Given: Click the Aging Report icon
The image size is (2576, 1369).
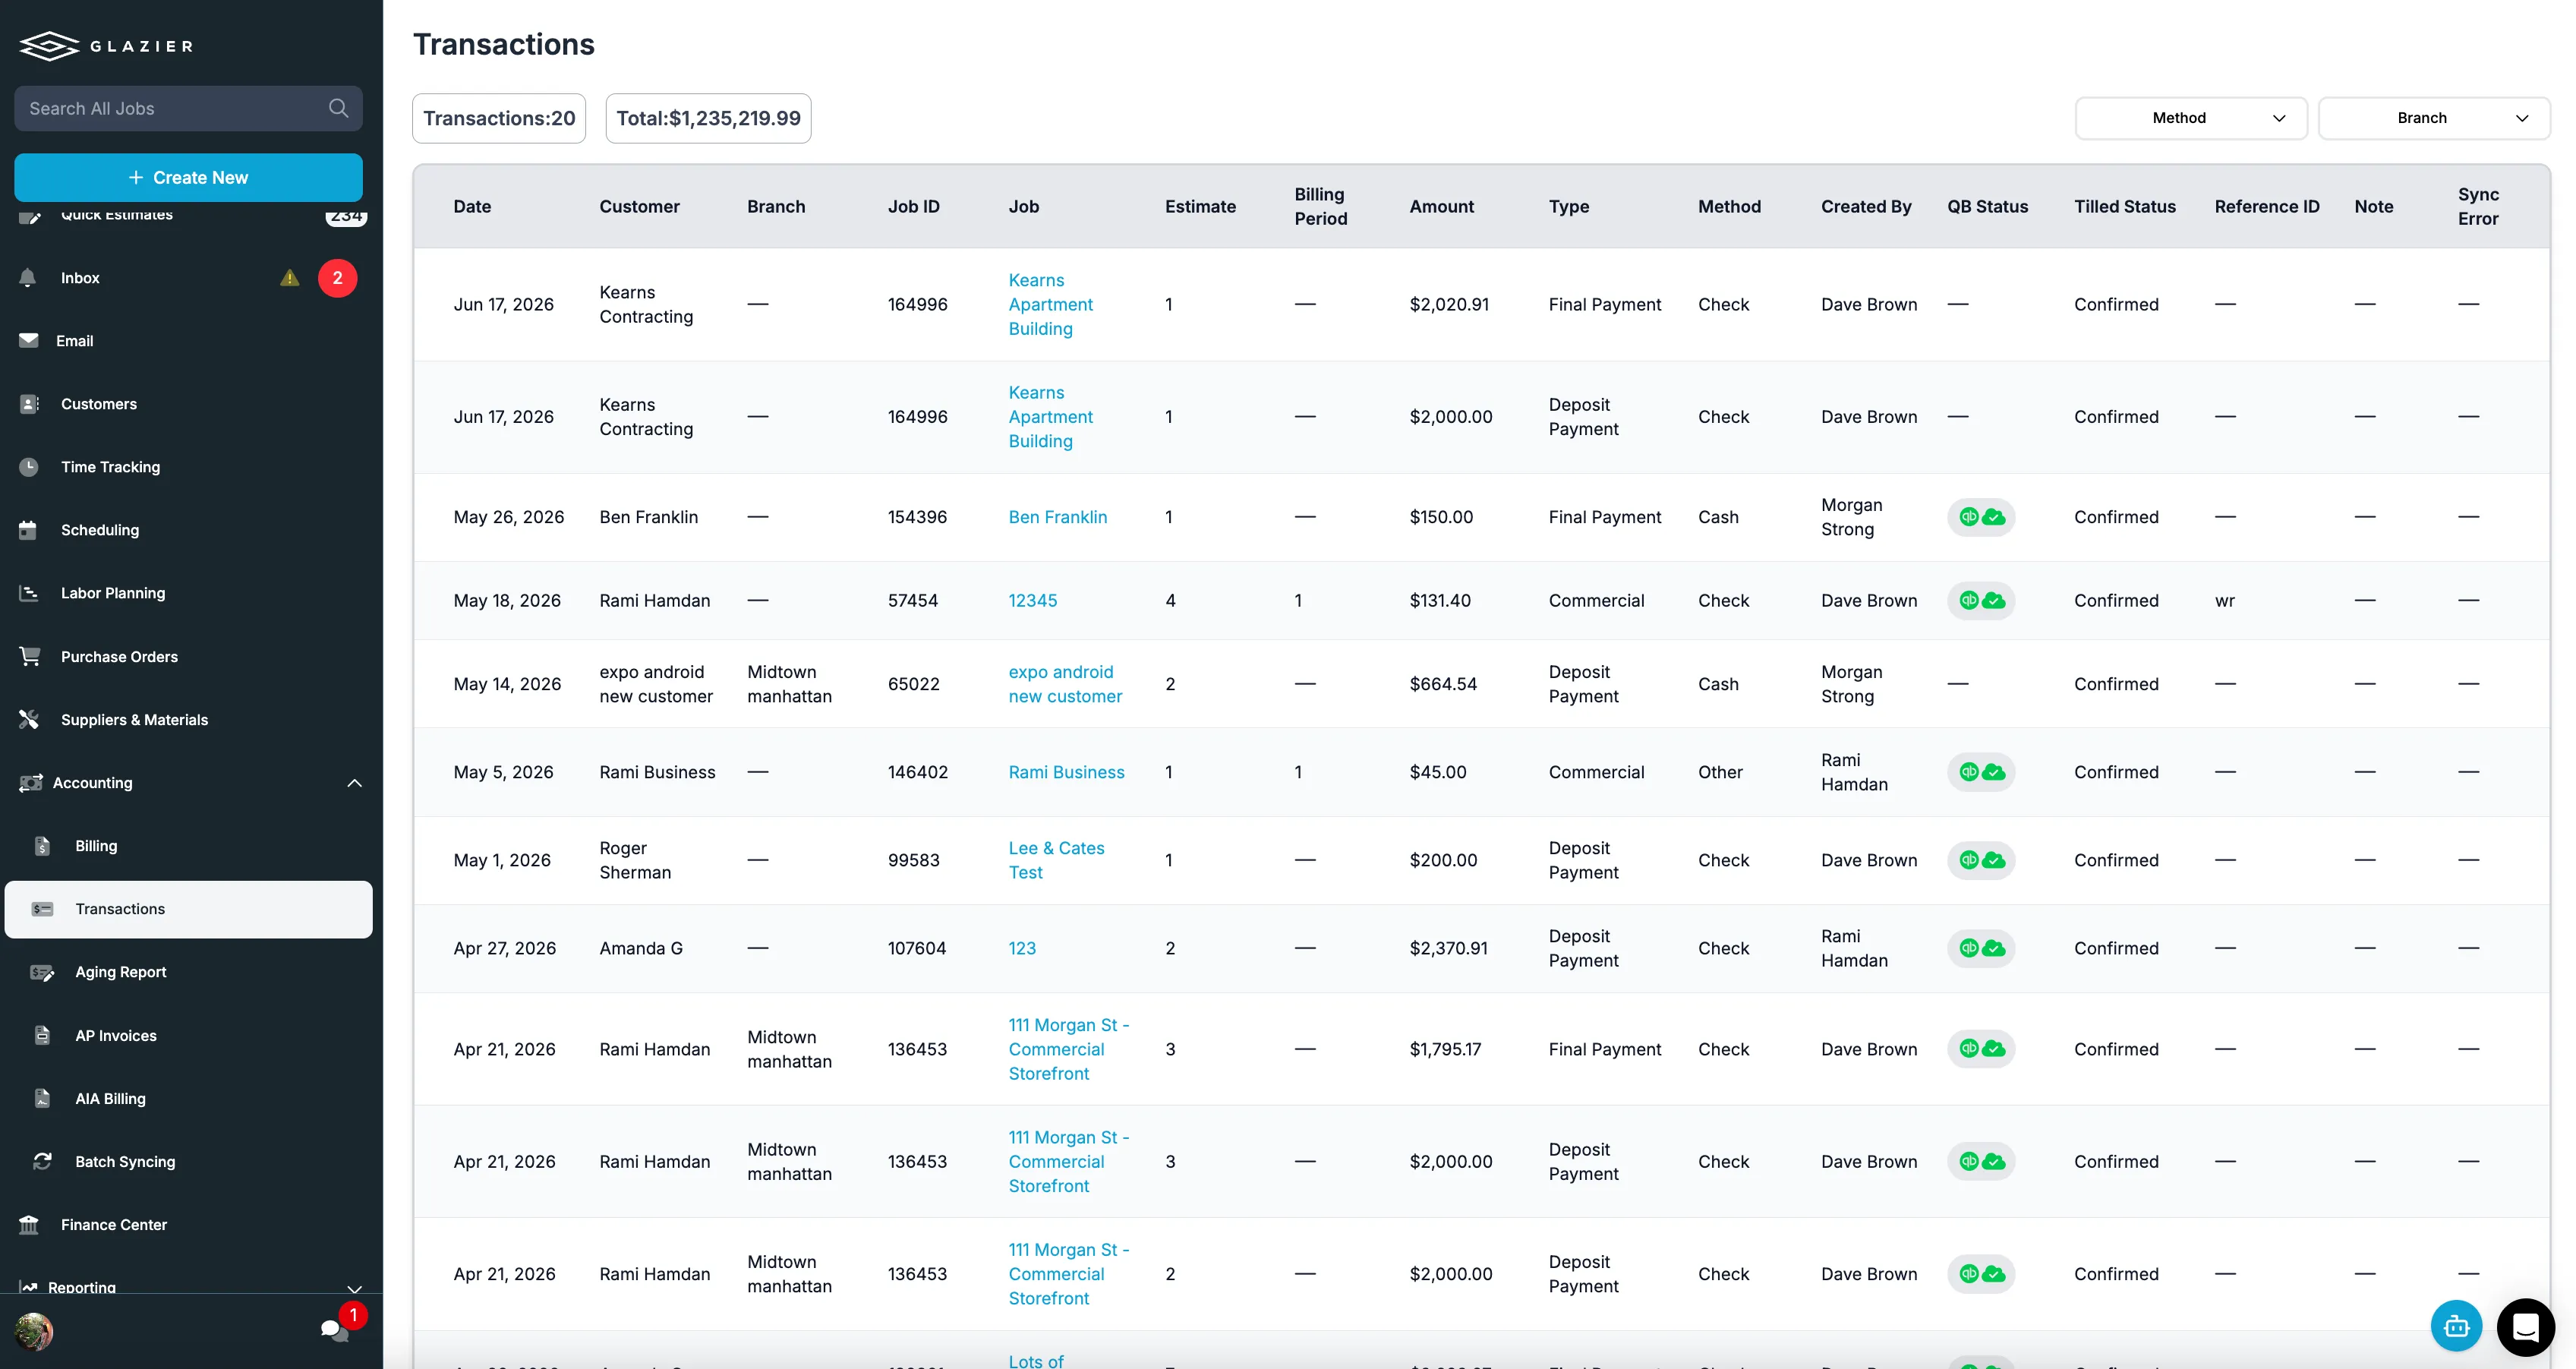Looking at the screenshot, I should click(42, 972).
